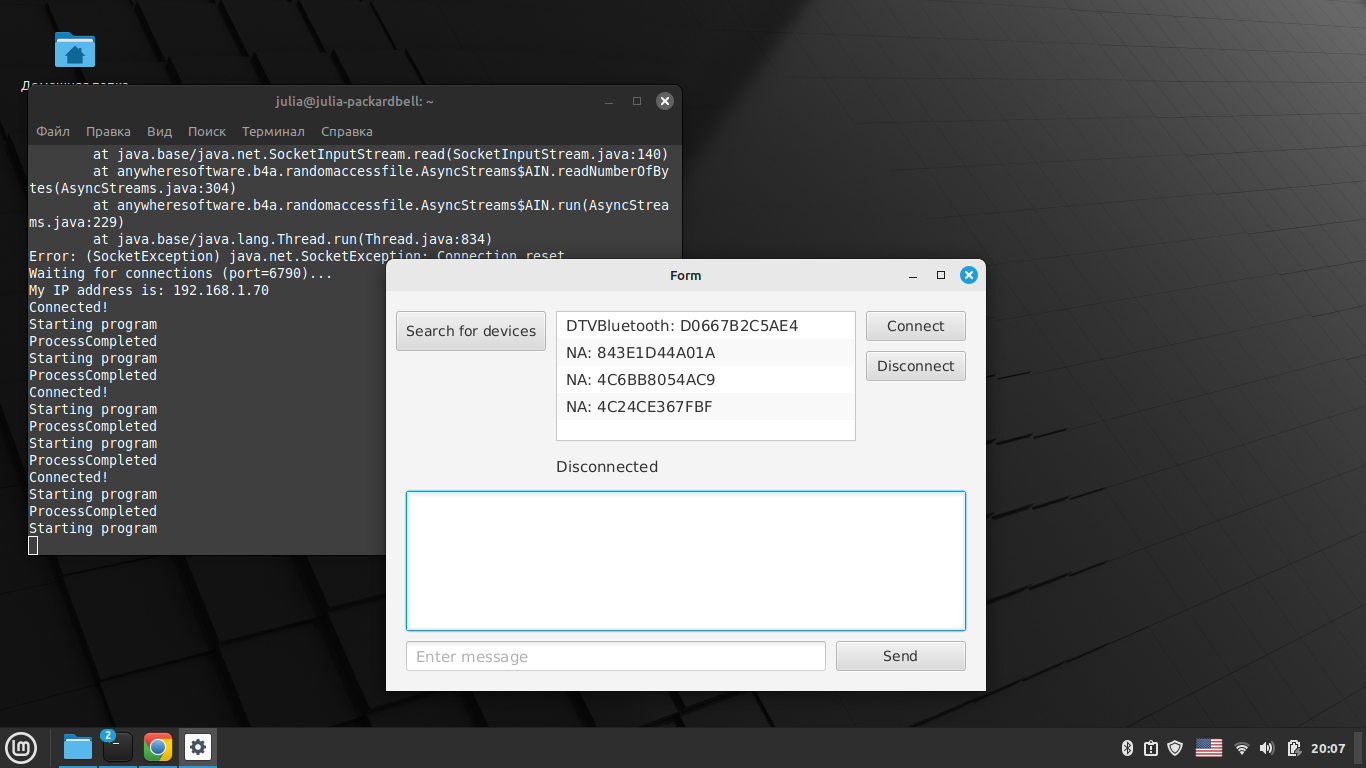Image resolution: width=1366 pixels, height=768 pixels.
Task: Minimize the Form window
Action: [x=913, y=275]
